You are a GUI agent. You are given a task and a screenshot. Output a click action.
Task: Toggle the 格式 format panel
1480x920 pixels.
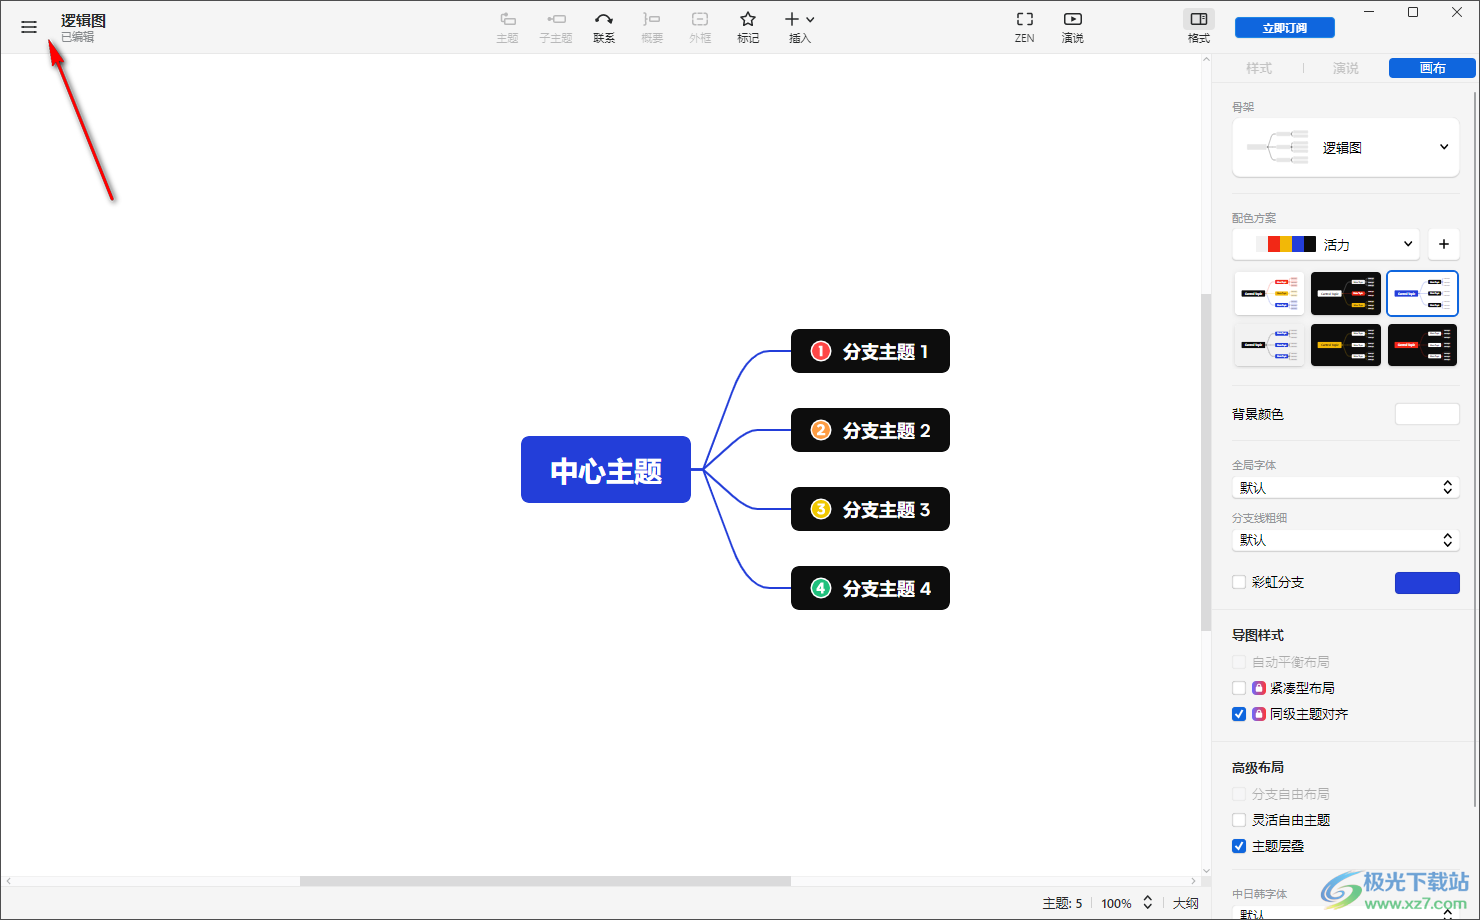1199,27
